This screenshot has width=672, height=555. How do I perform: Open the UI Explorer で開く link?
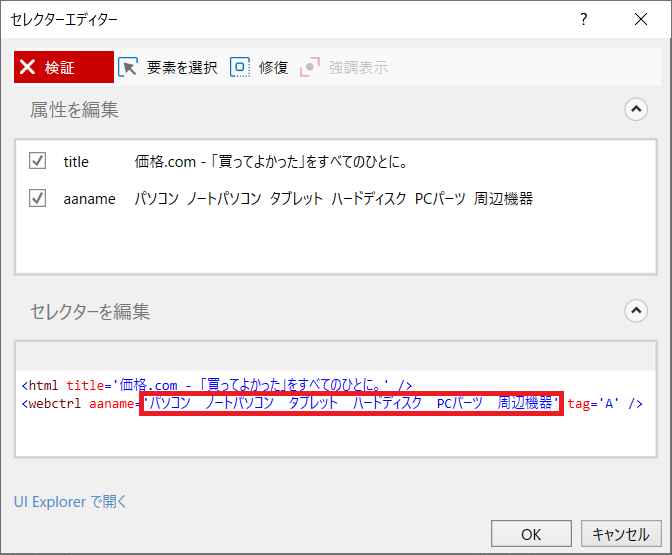coord(70,501)
